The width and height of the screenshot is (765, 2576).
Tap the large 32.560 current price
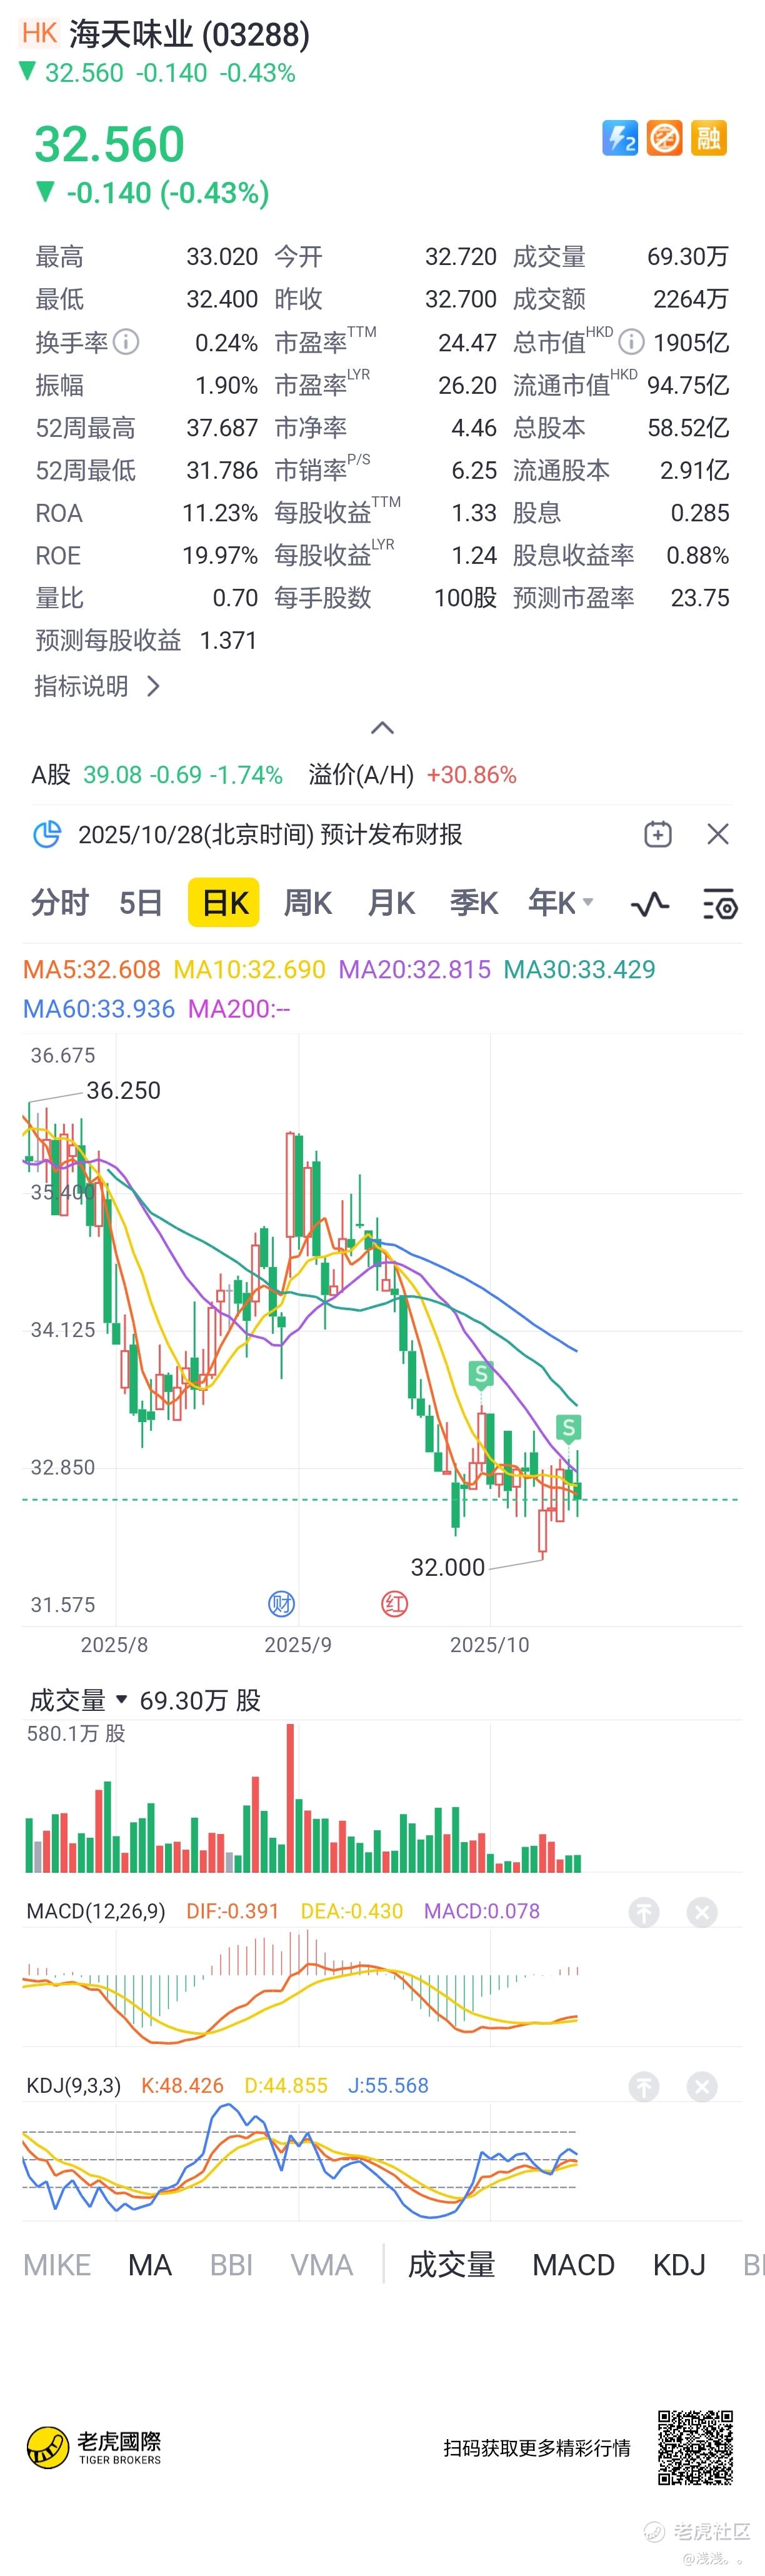click(110, 145)
